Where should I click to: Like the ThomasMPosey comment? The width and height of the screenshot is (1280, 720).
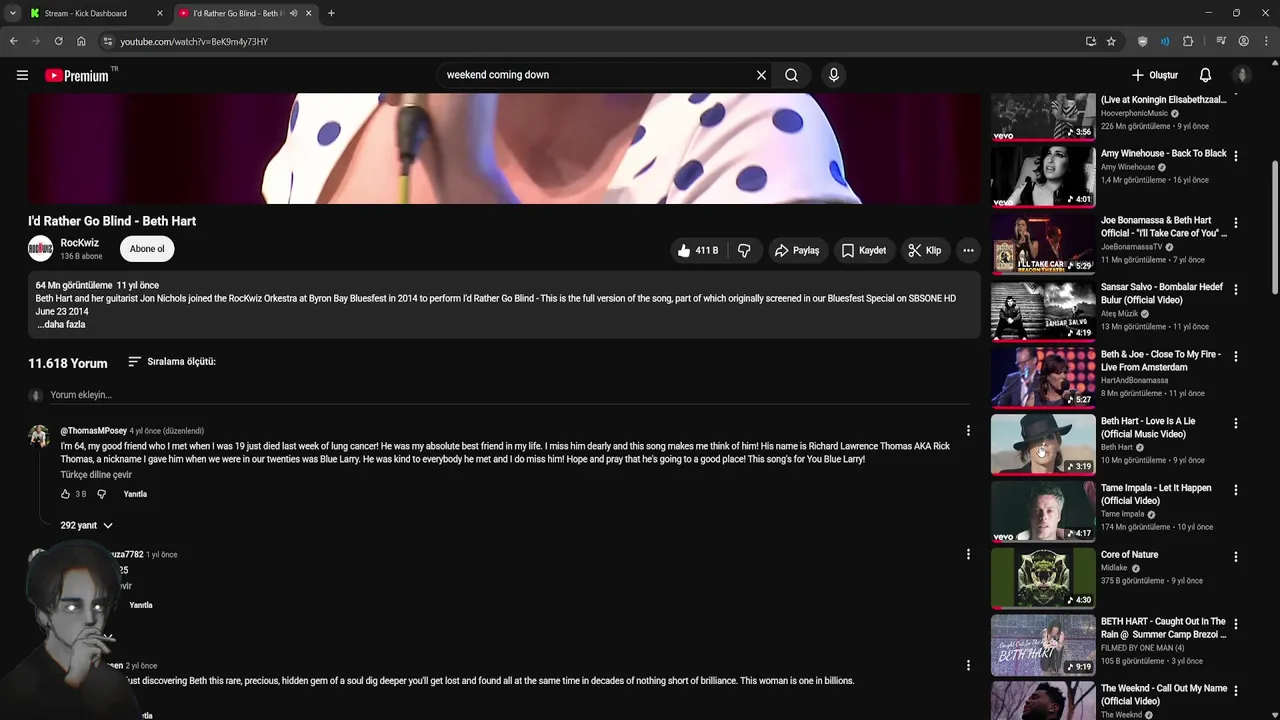pos(66,494)
